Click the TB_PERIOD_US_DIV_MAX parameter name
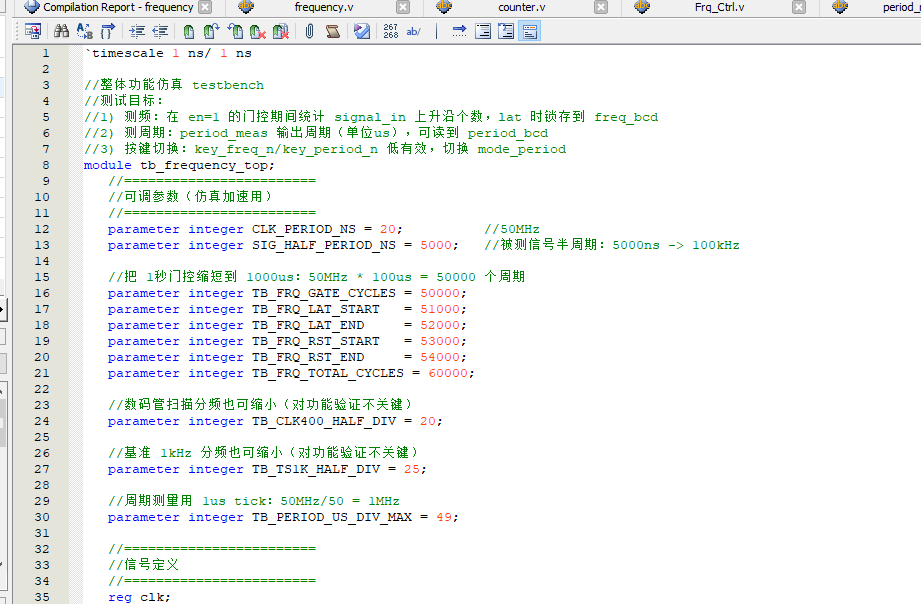Image resolution: width=921 pixels, height=604 pixels. (x=332, y=517)
